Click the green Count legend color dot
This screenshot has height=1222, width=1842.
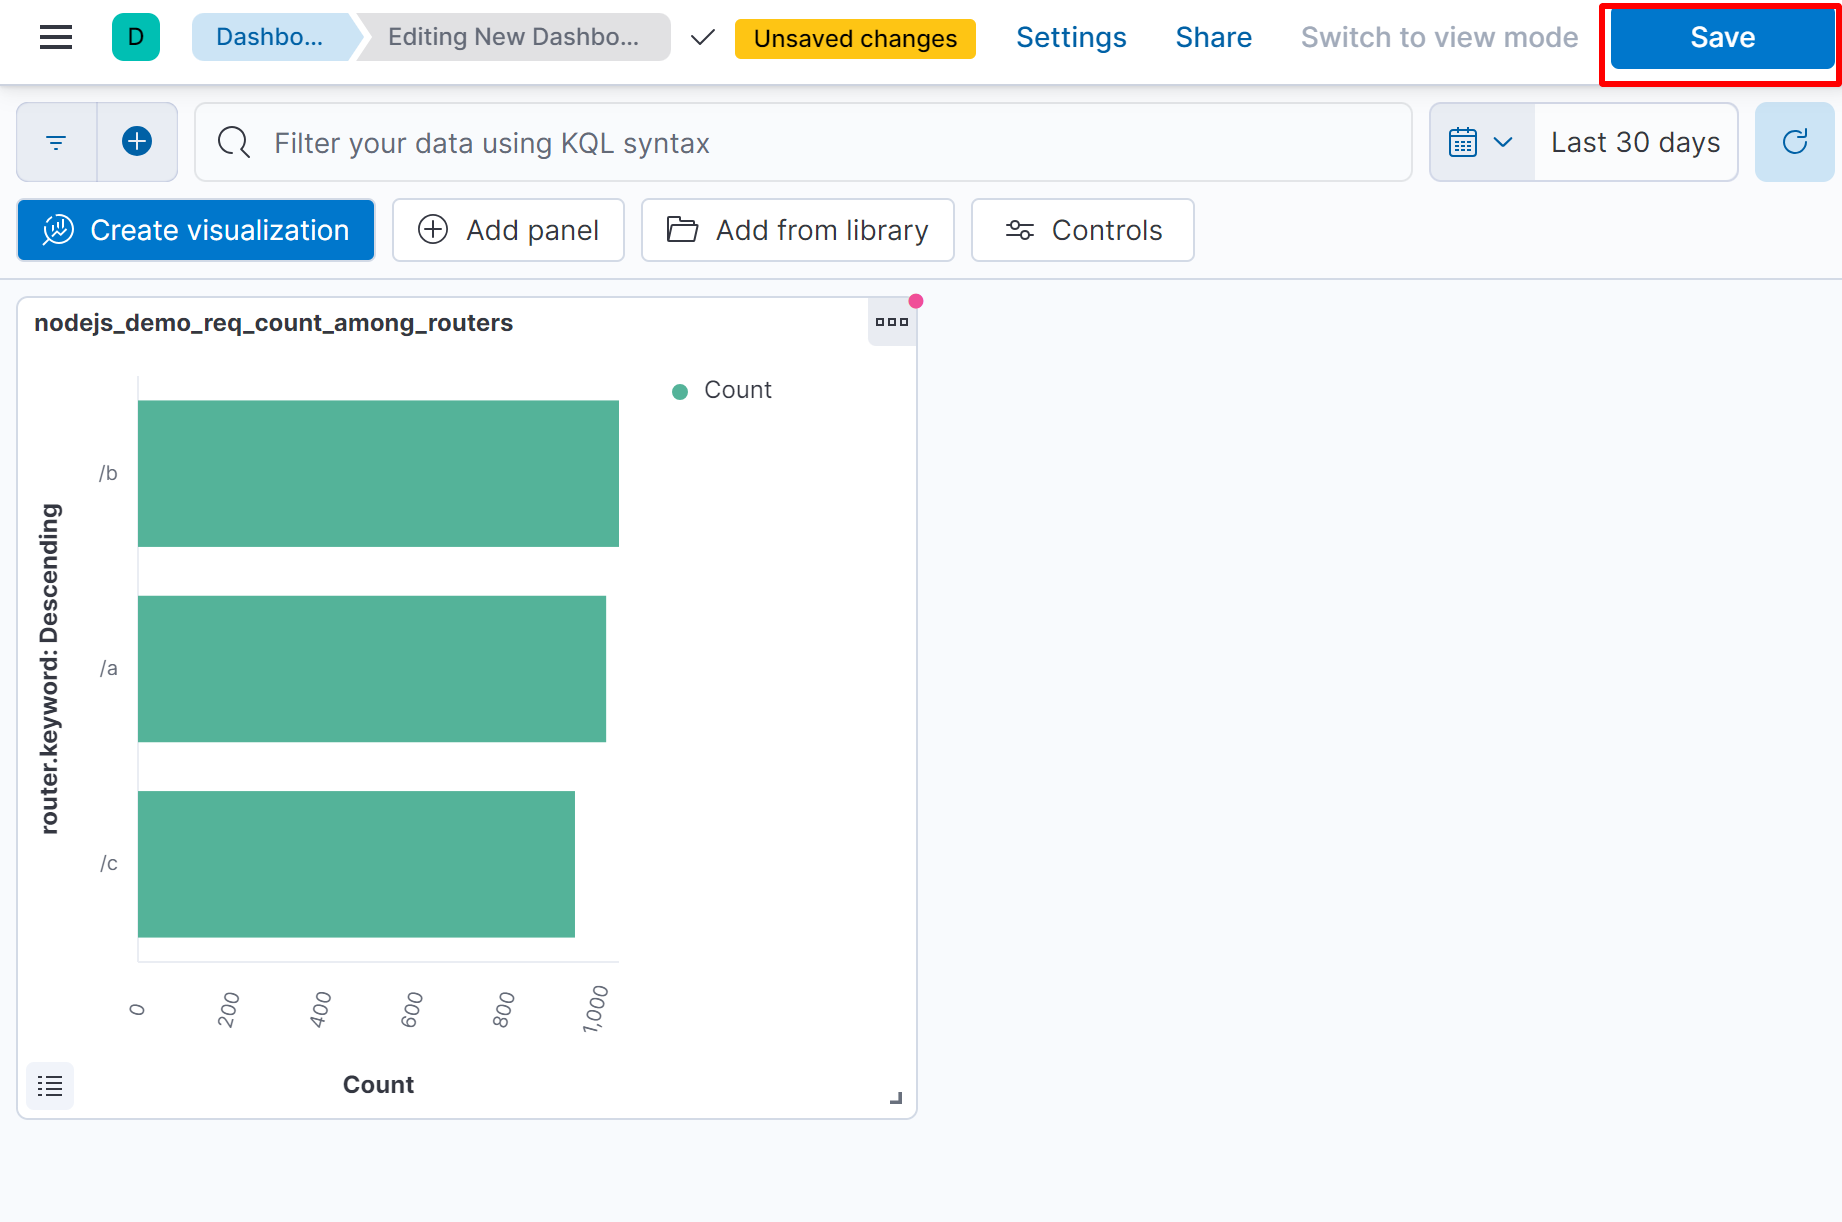680,391
